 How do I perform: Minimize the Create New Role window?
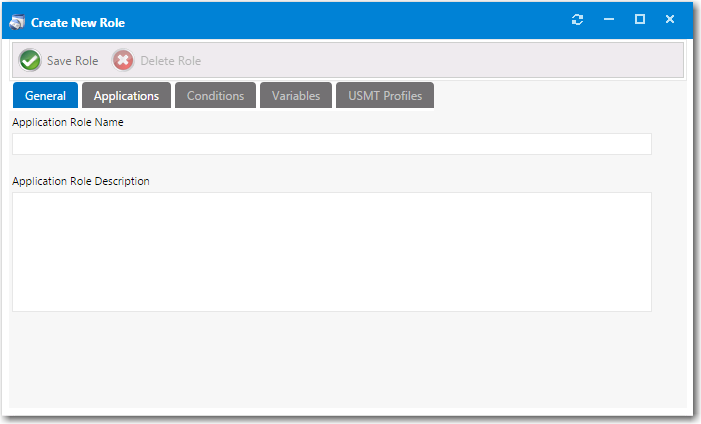point(608,20)
